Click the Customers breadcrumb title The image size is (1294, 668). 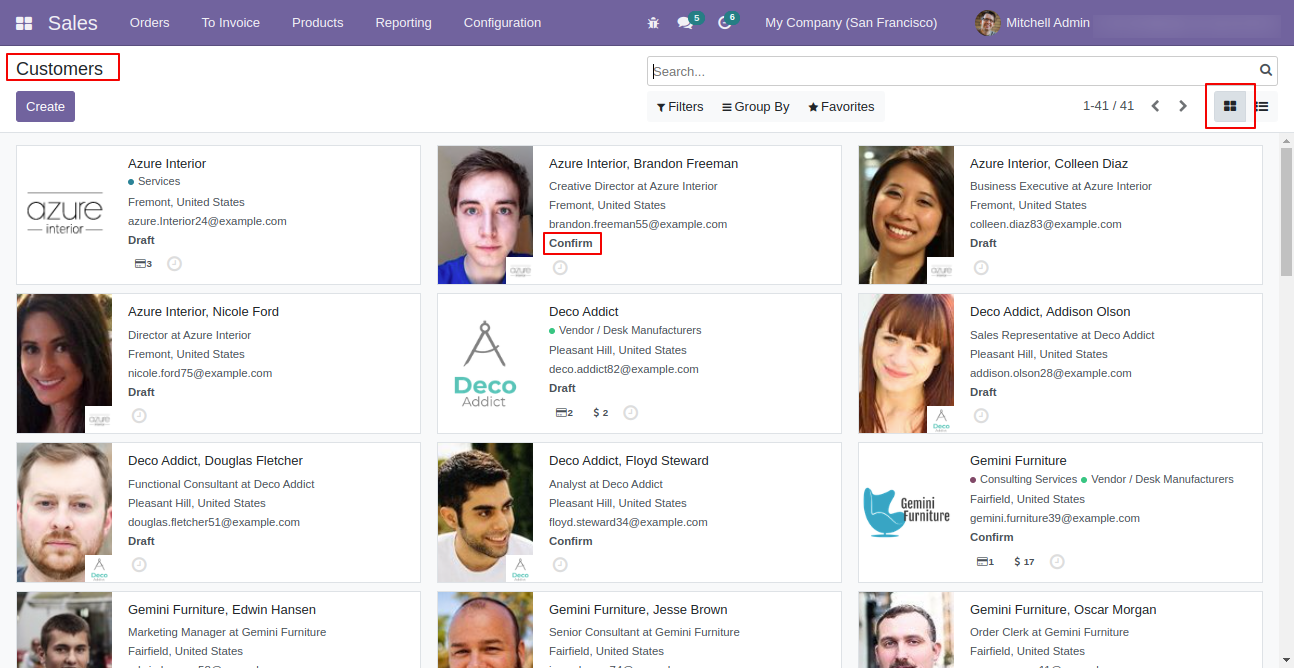59,69
